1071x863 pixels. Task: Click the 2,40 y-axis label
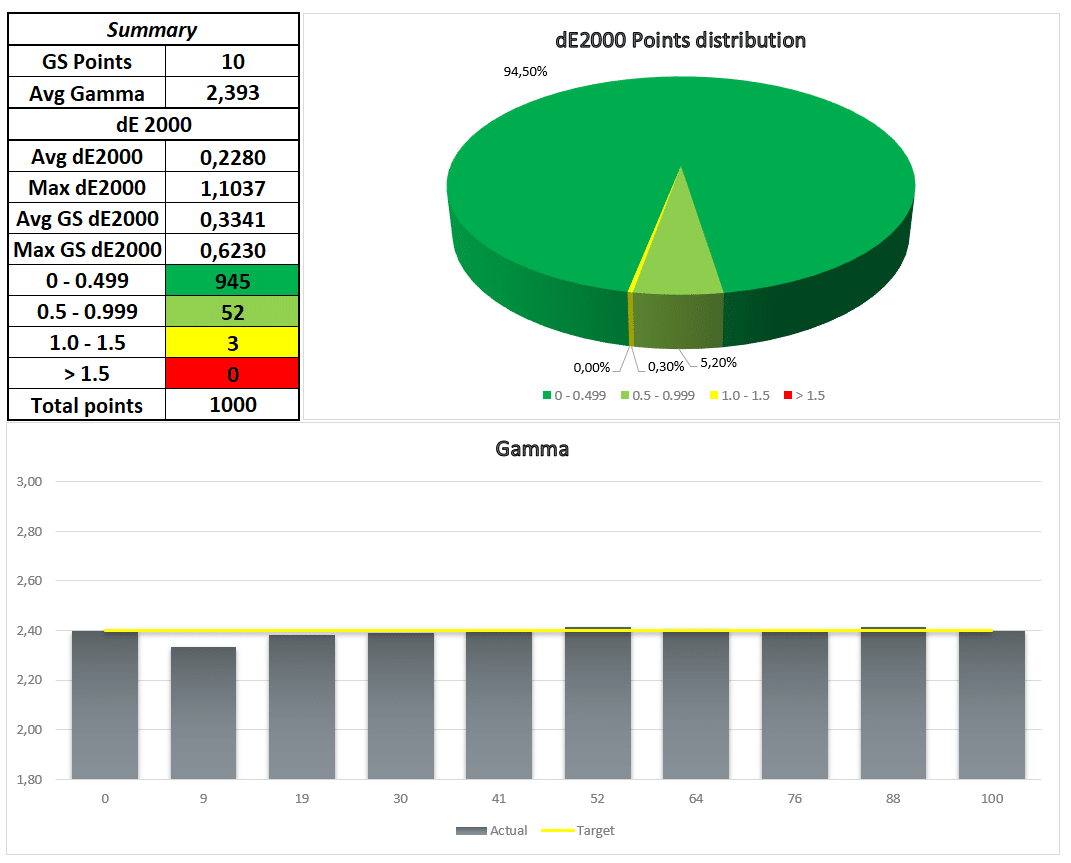coord(29,631)
